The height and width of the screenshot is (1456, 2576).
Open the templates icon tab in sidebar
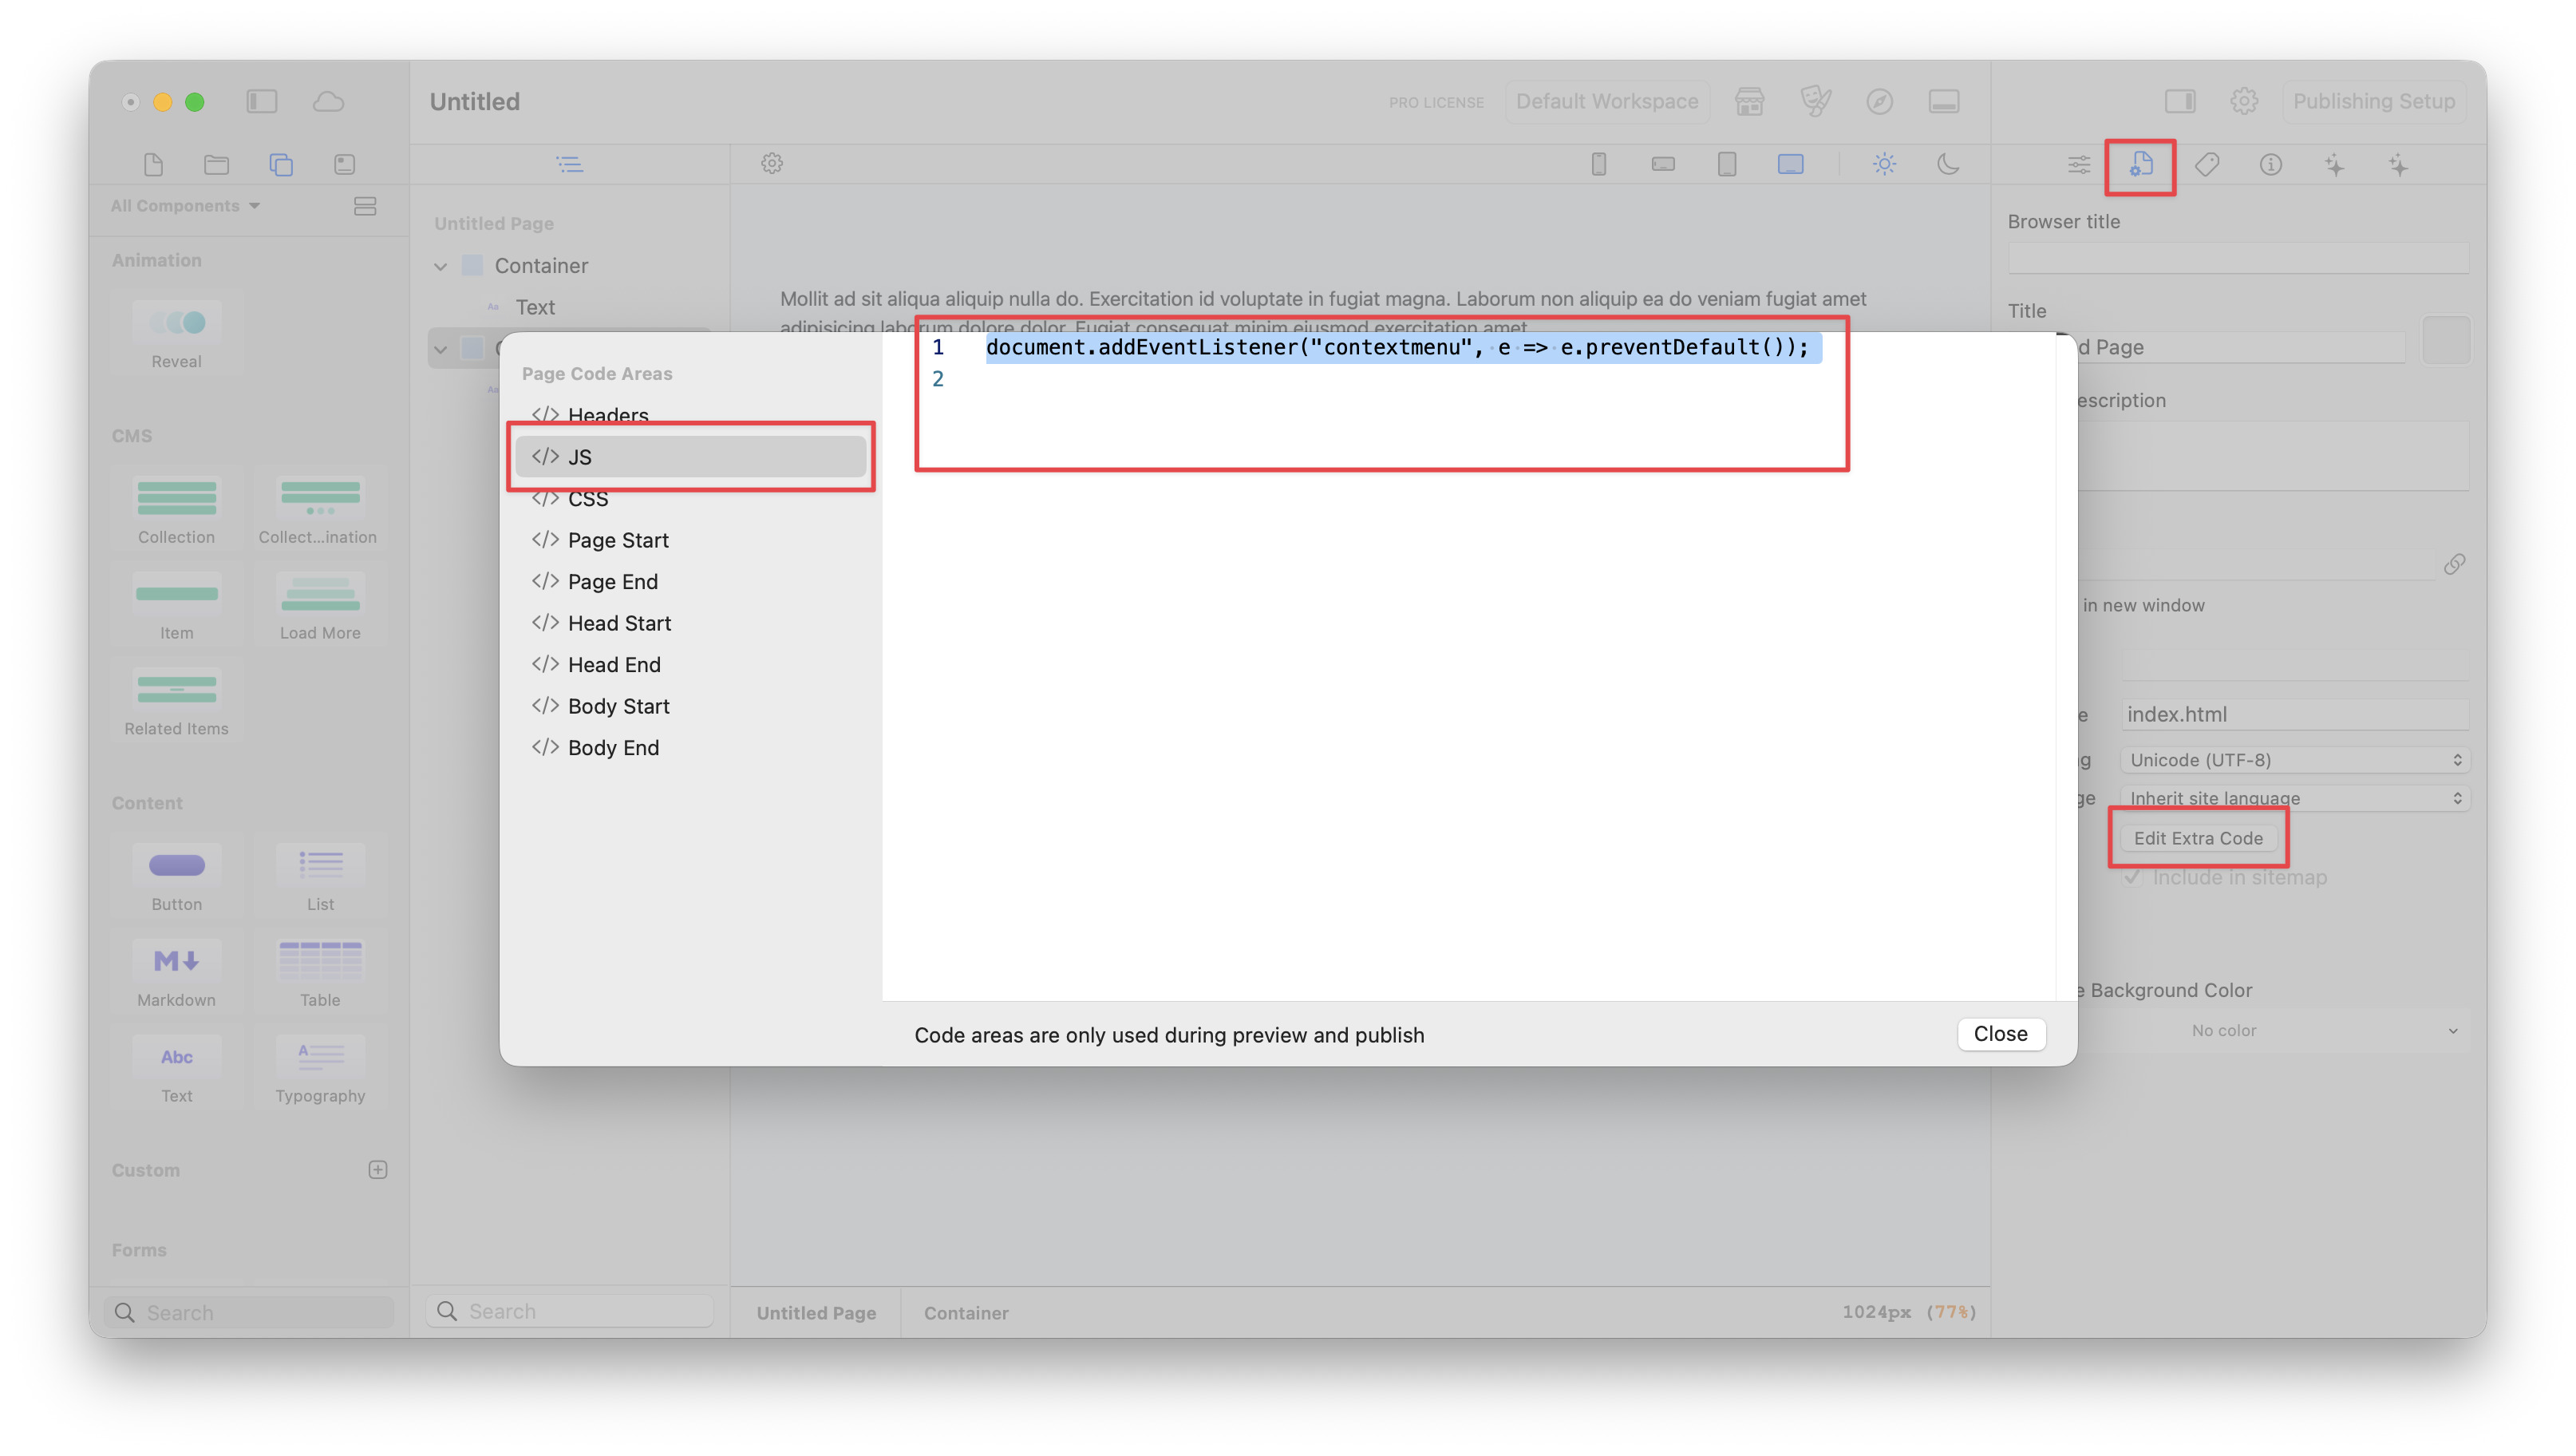[345, 164]
